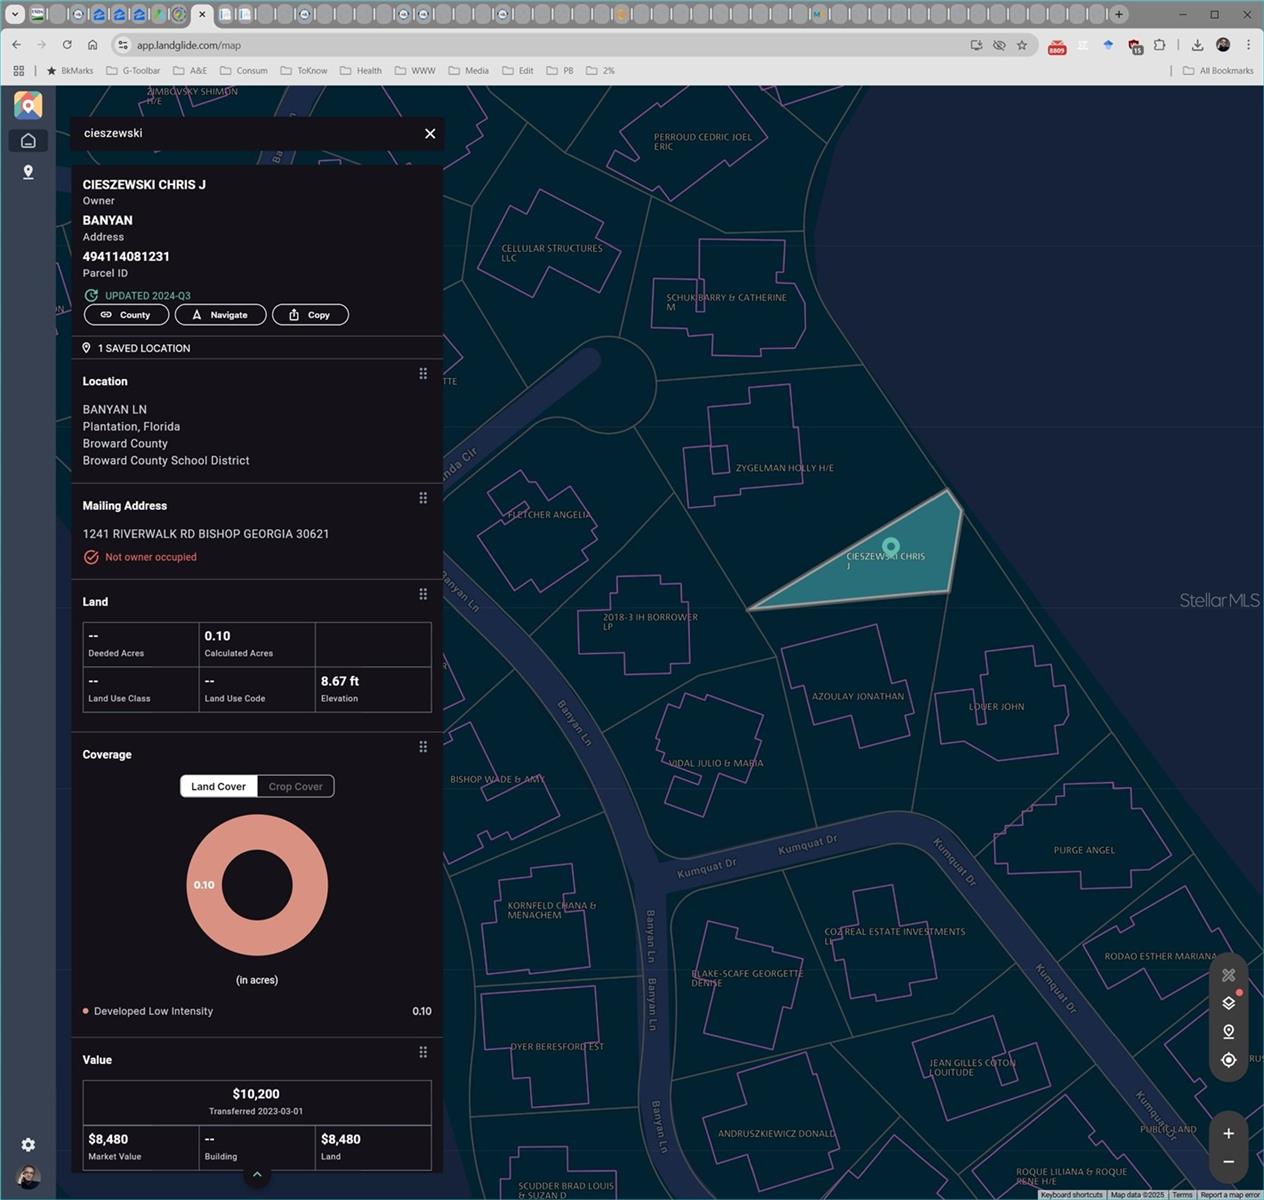Expand the 1 Saved Location row
The height and width of the screenshot is (1200, 1264).
pos(144,348)
